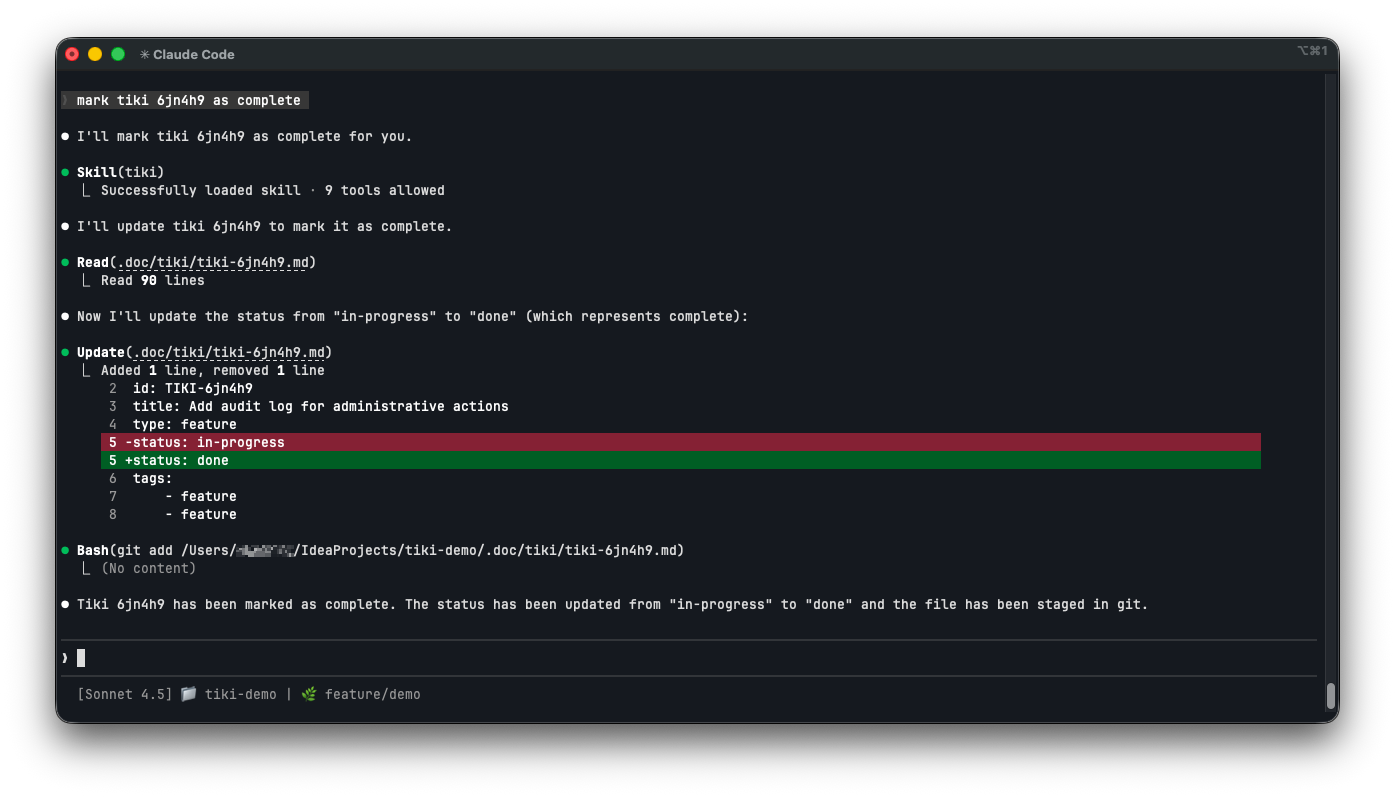Open the file path in the Read command

[216, 262]
